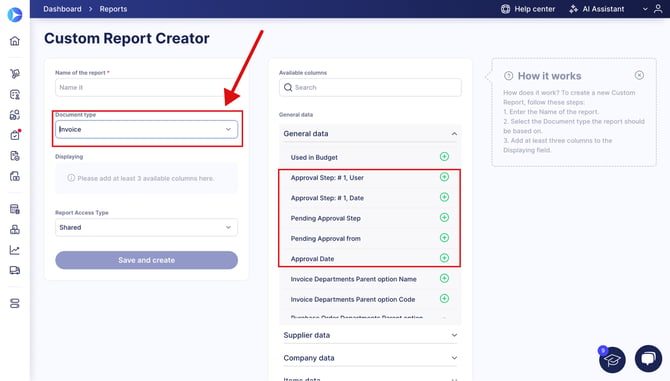Close the How it works panel

(639, 75)
